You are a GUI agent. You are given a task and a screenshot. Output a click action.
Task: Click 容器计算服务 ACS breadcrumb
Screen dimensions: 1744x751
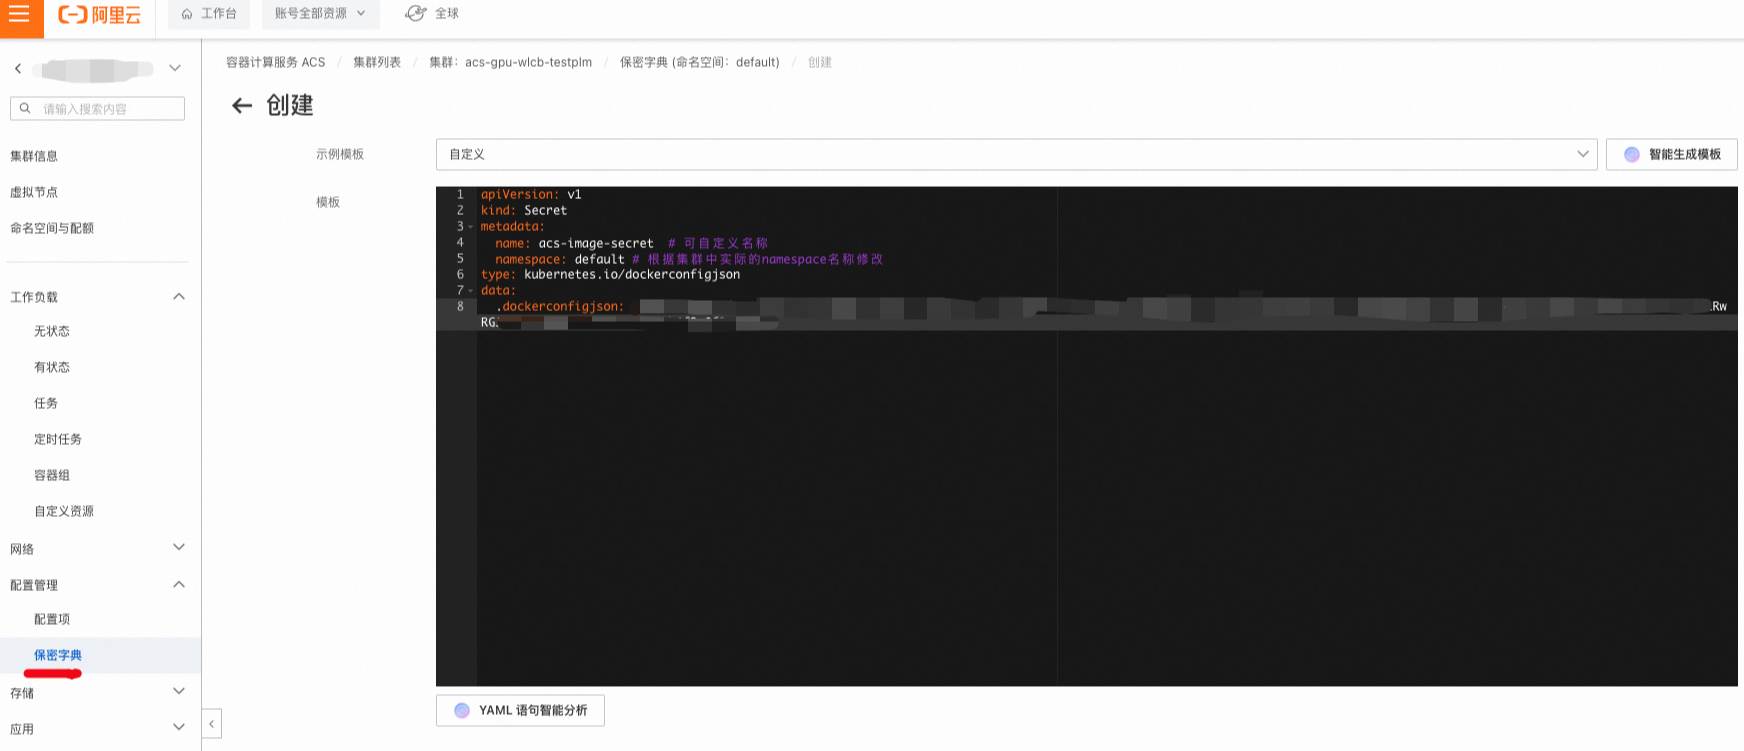pos(276,62)
